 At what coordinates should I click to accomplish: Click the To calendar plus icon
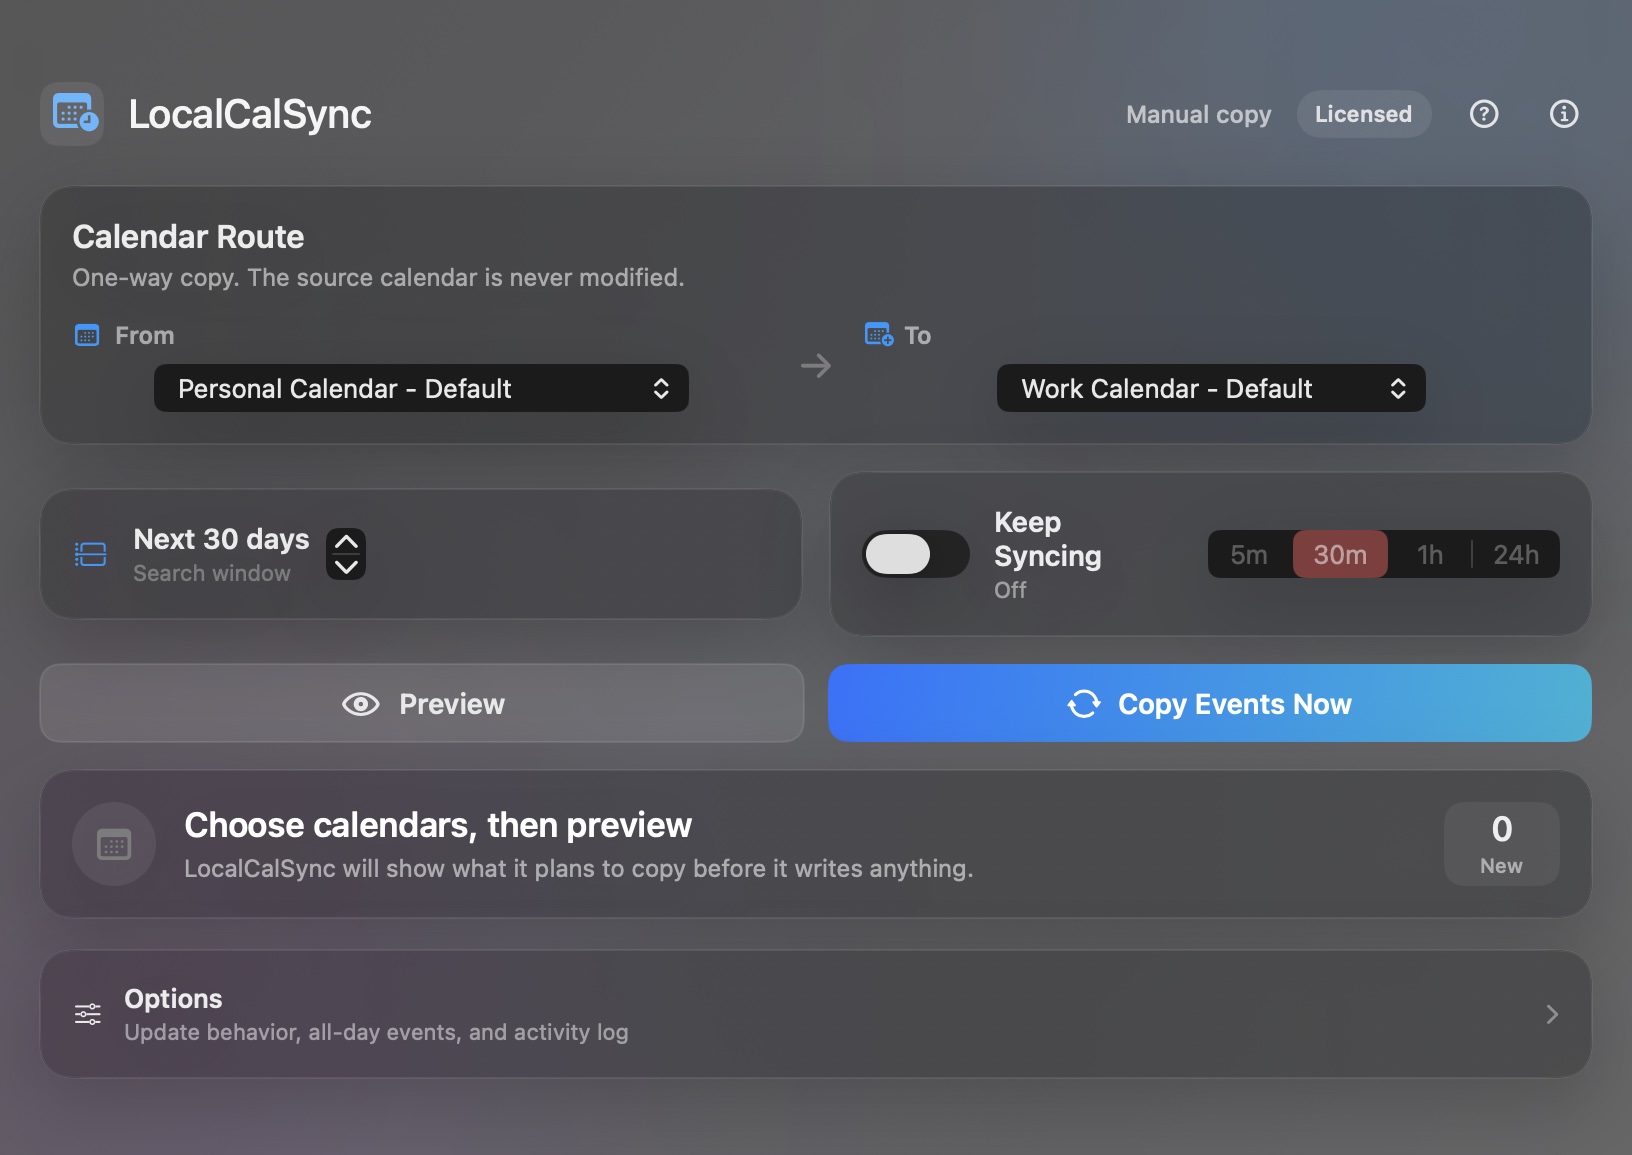pos(879,335)
